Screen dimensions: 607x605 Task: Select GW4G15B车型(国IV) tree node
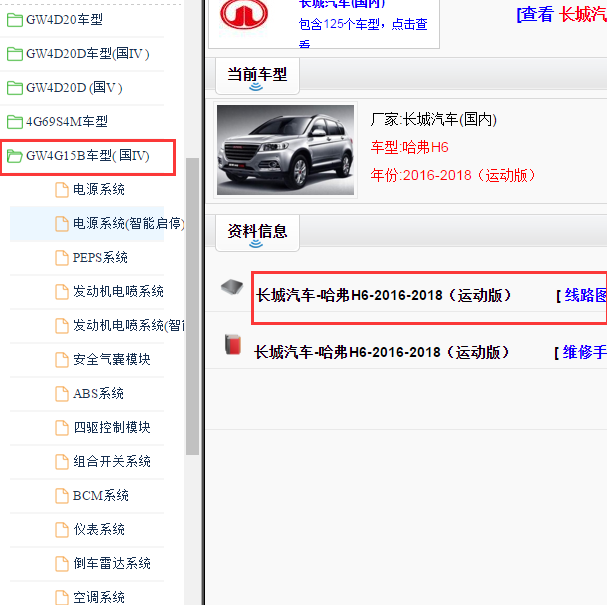pyautogui.click(x=87, y=156)
